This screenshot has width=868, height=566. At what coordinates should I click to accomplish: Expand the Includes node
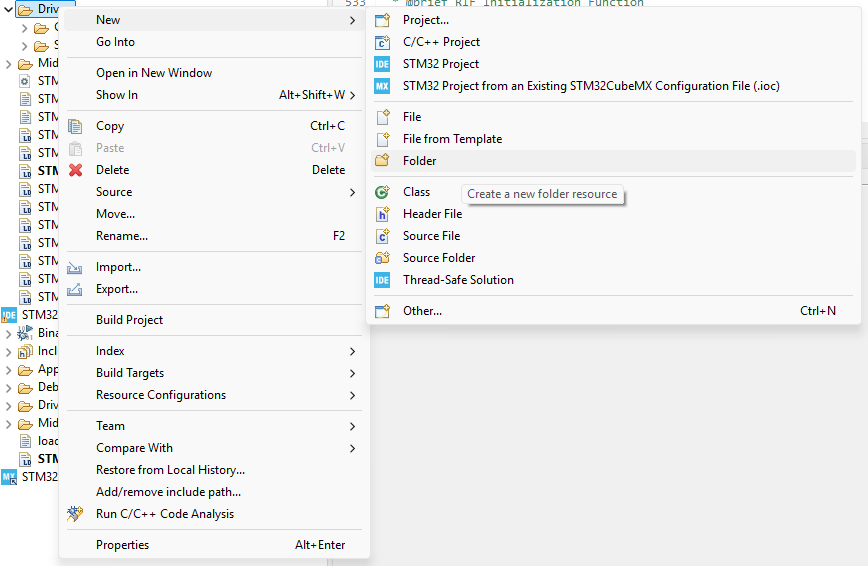coord(8,352)
